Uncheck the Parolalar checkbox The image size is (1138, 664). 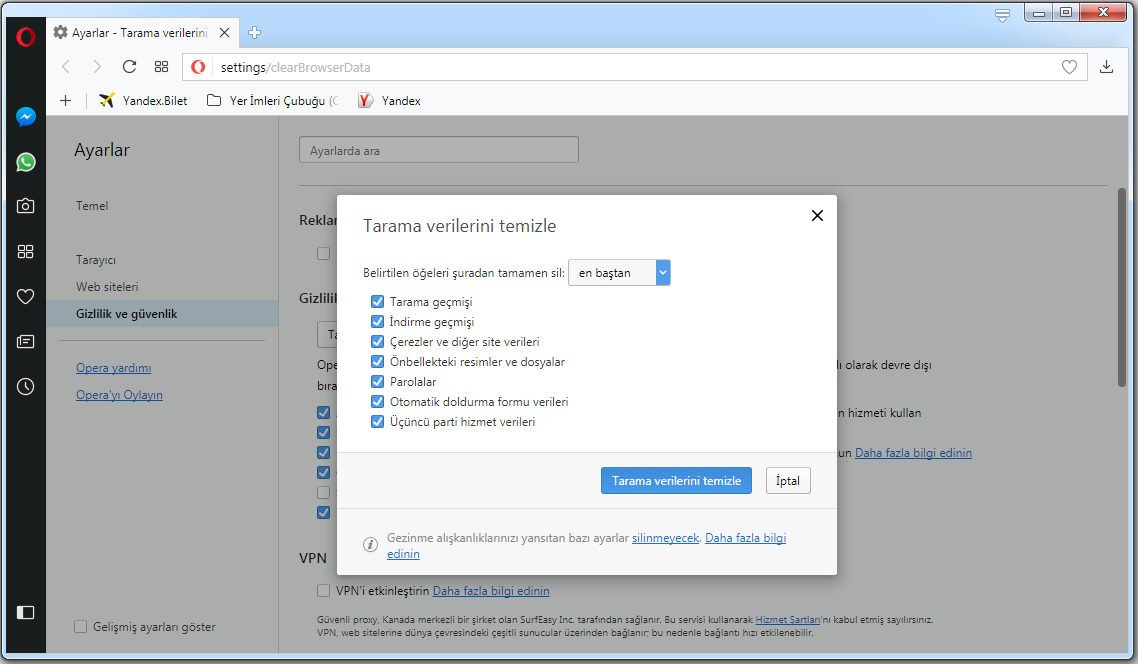click(x=377, y=382)
